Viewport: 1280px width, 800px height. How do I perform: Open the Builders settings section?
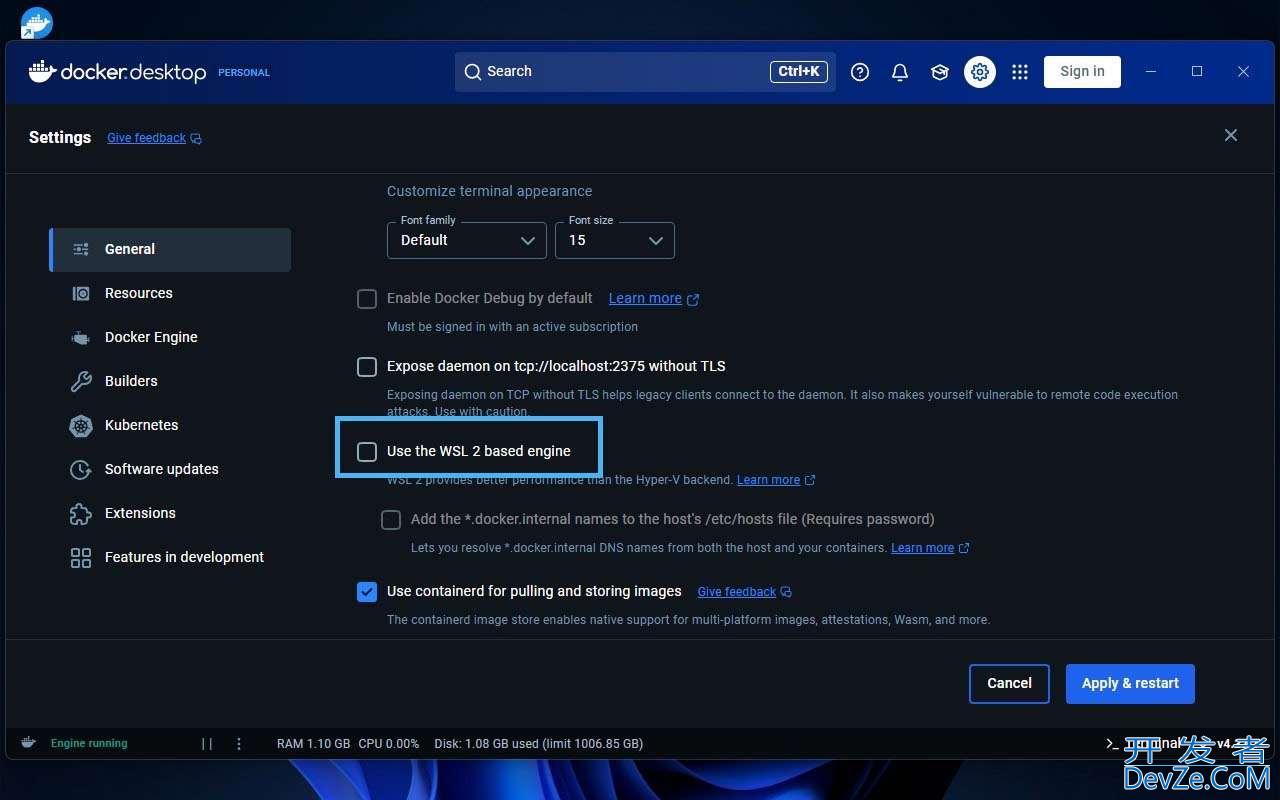pyautogui.click(x=170, y=381)
